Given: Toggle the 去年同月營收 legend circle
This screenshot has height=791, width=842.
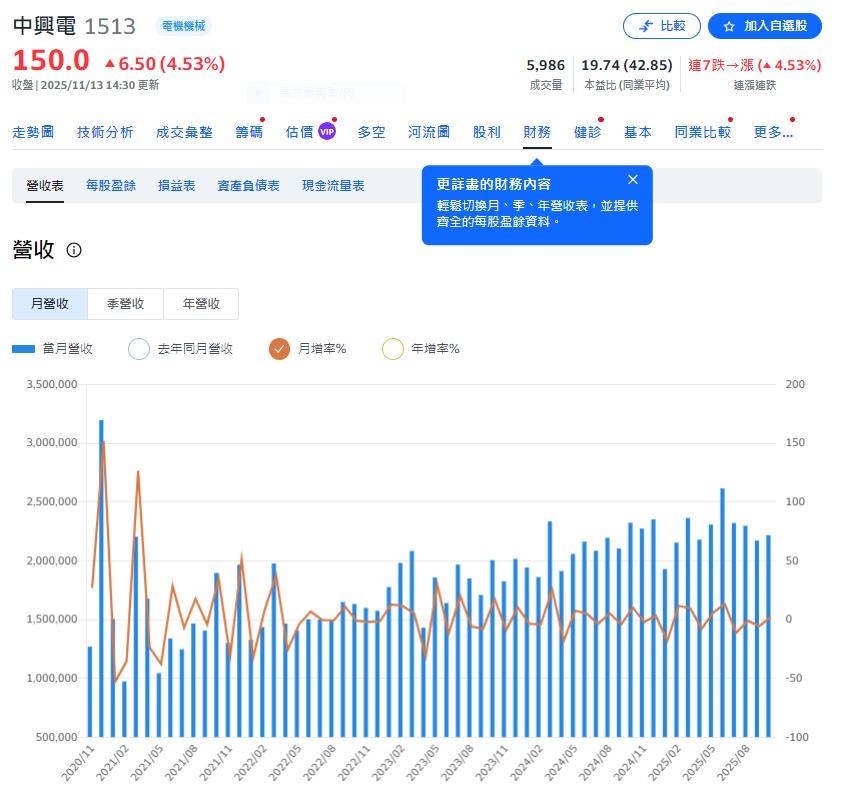Looking at the screenshot, I should pos(139,348).
